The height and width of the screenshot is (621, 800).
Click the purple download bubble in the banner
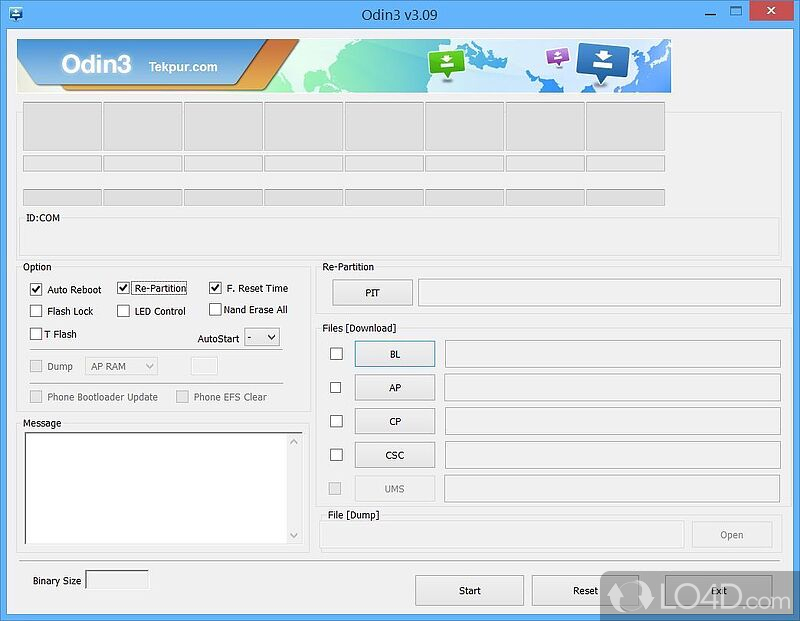pyautogui.click(x=557, y=56)
